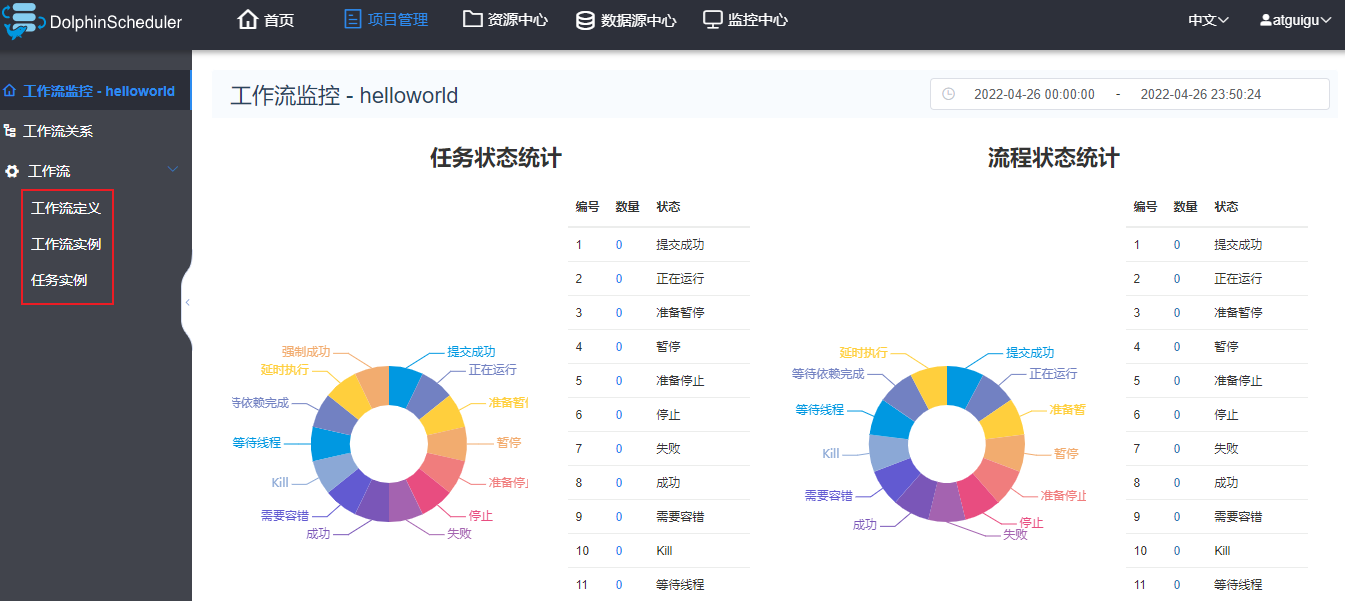
Task: Click the 正在运行 count link in 流程状态统计
Action: [x=1177, y=279]
